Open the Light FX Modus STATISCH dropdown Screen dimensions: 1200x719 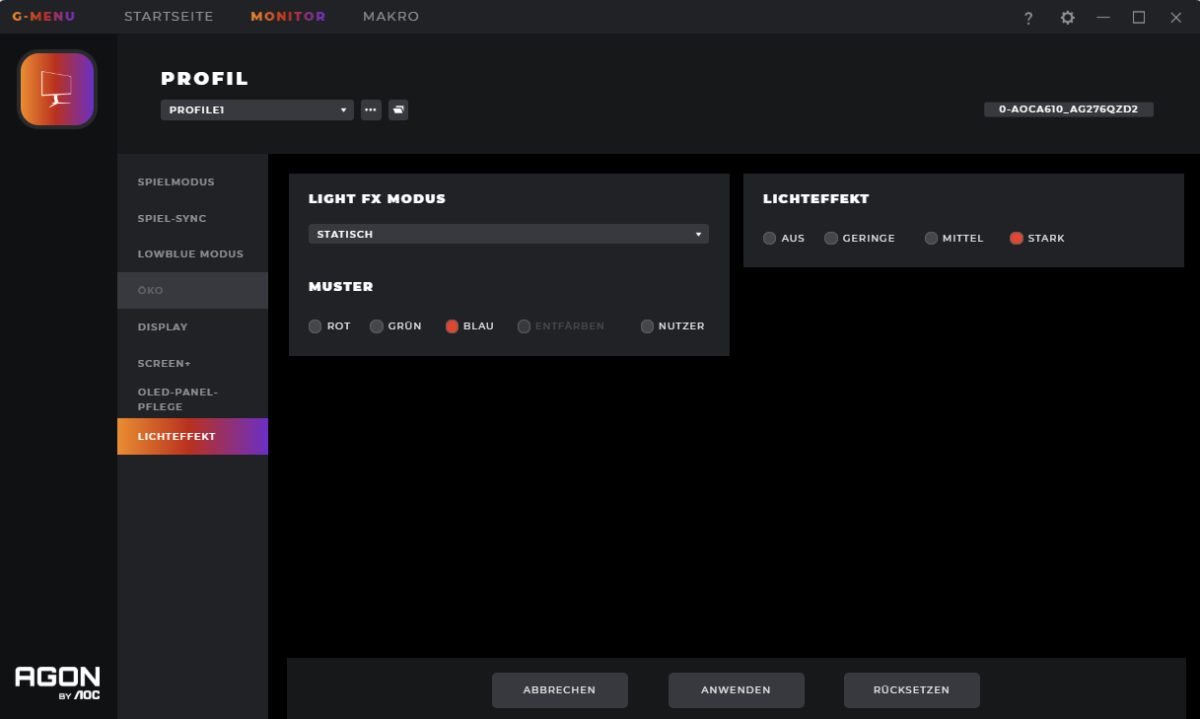508,234
